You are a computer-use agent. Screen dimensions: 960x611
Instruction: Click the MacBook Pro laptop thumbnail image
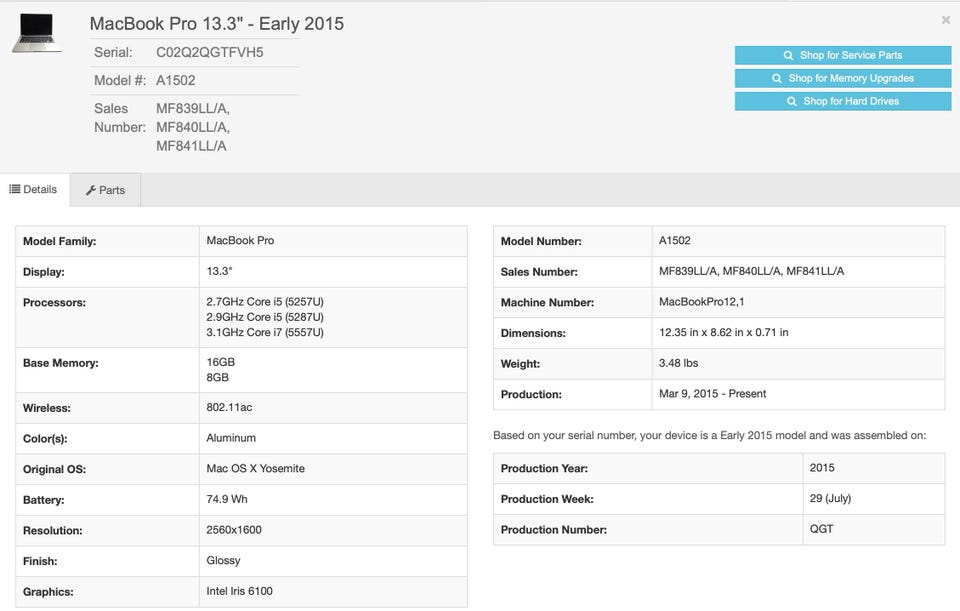[x=37, y=33]
